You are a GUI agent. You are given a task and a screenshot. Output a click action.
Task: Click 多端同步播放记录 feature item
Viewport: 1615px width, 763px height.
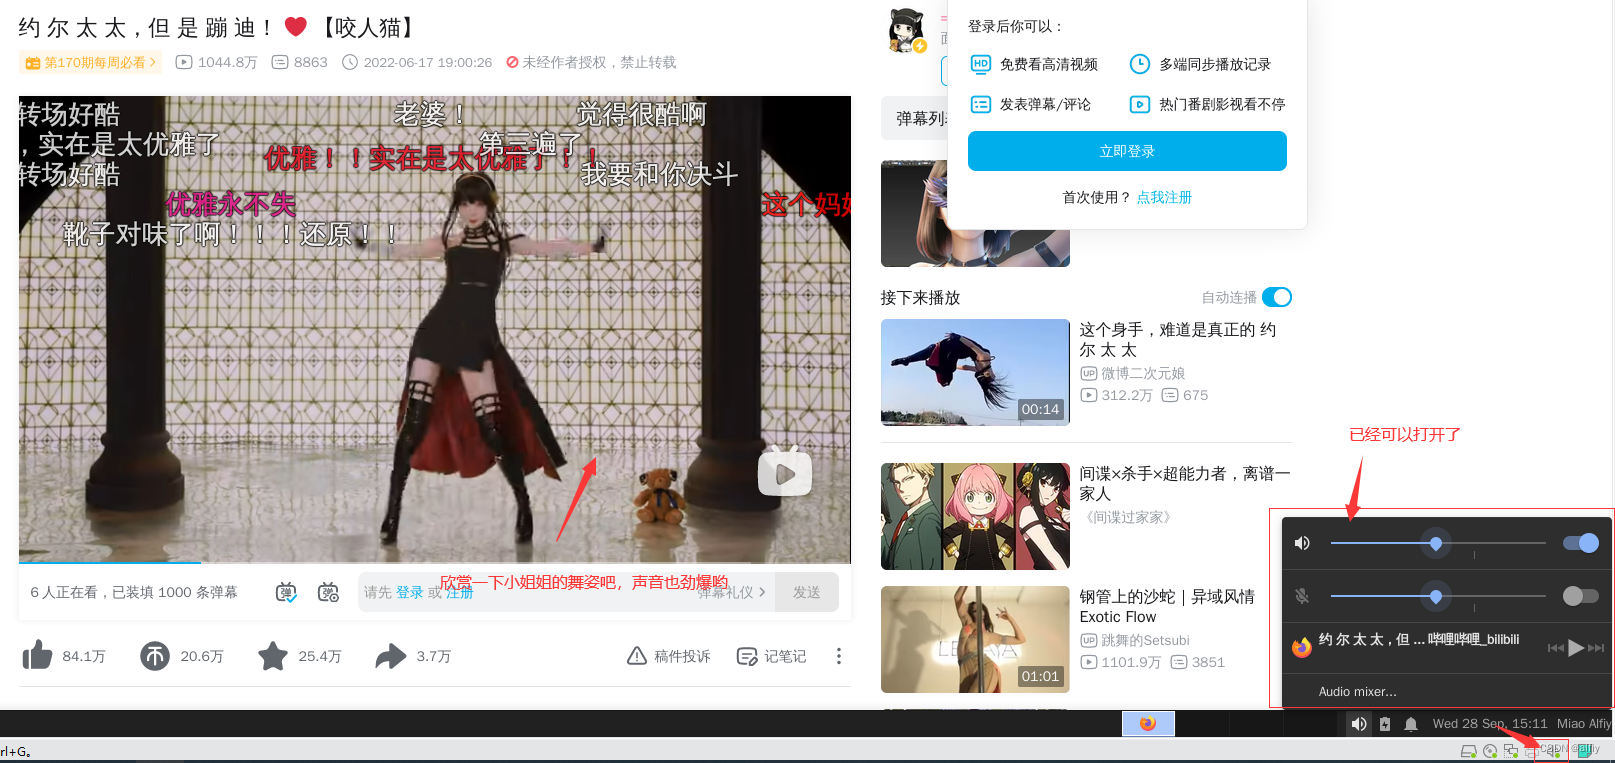[x=1201, y=64]
